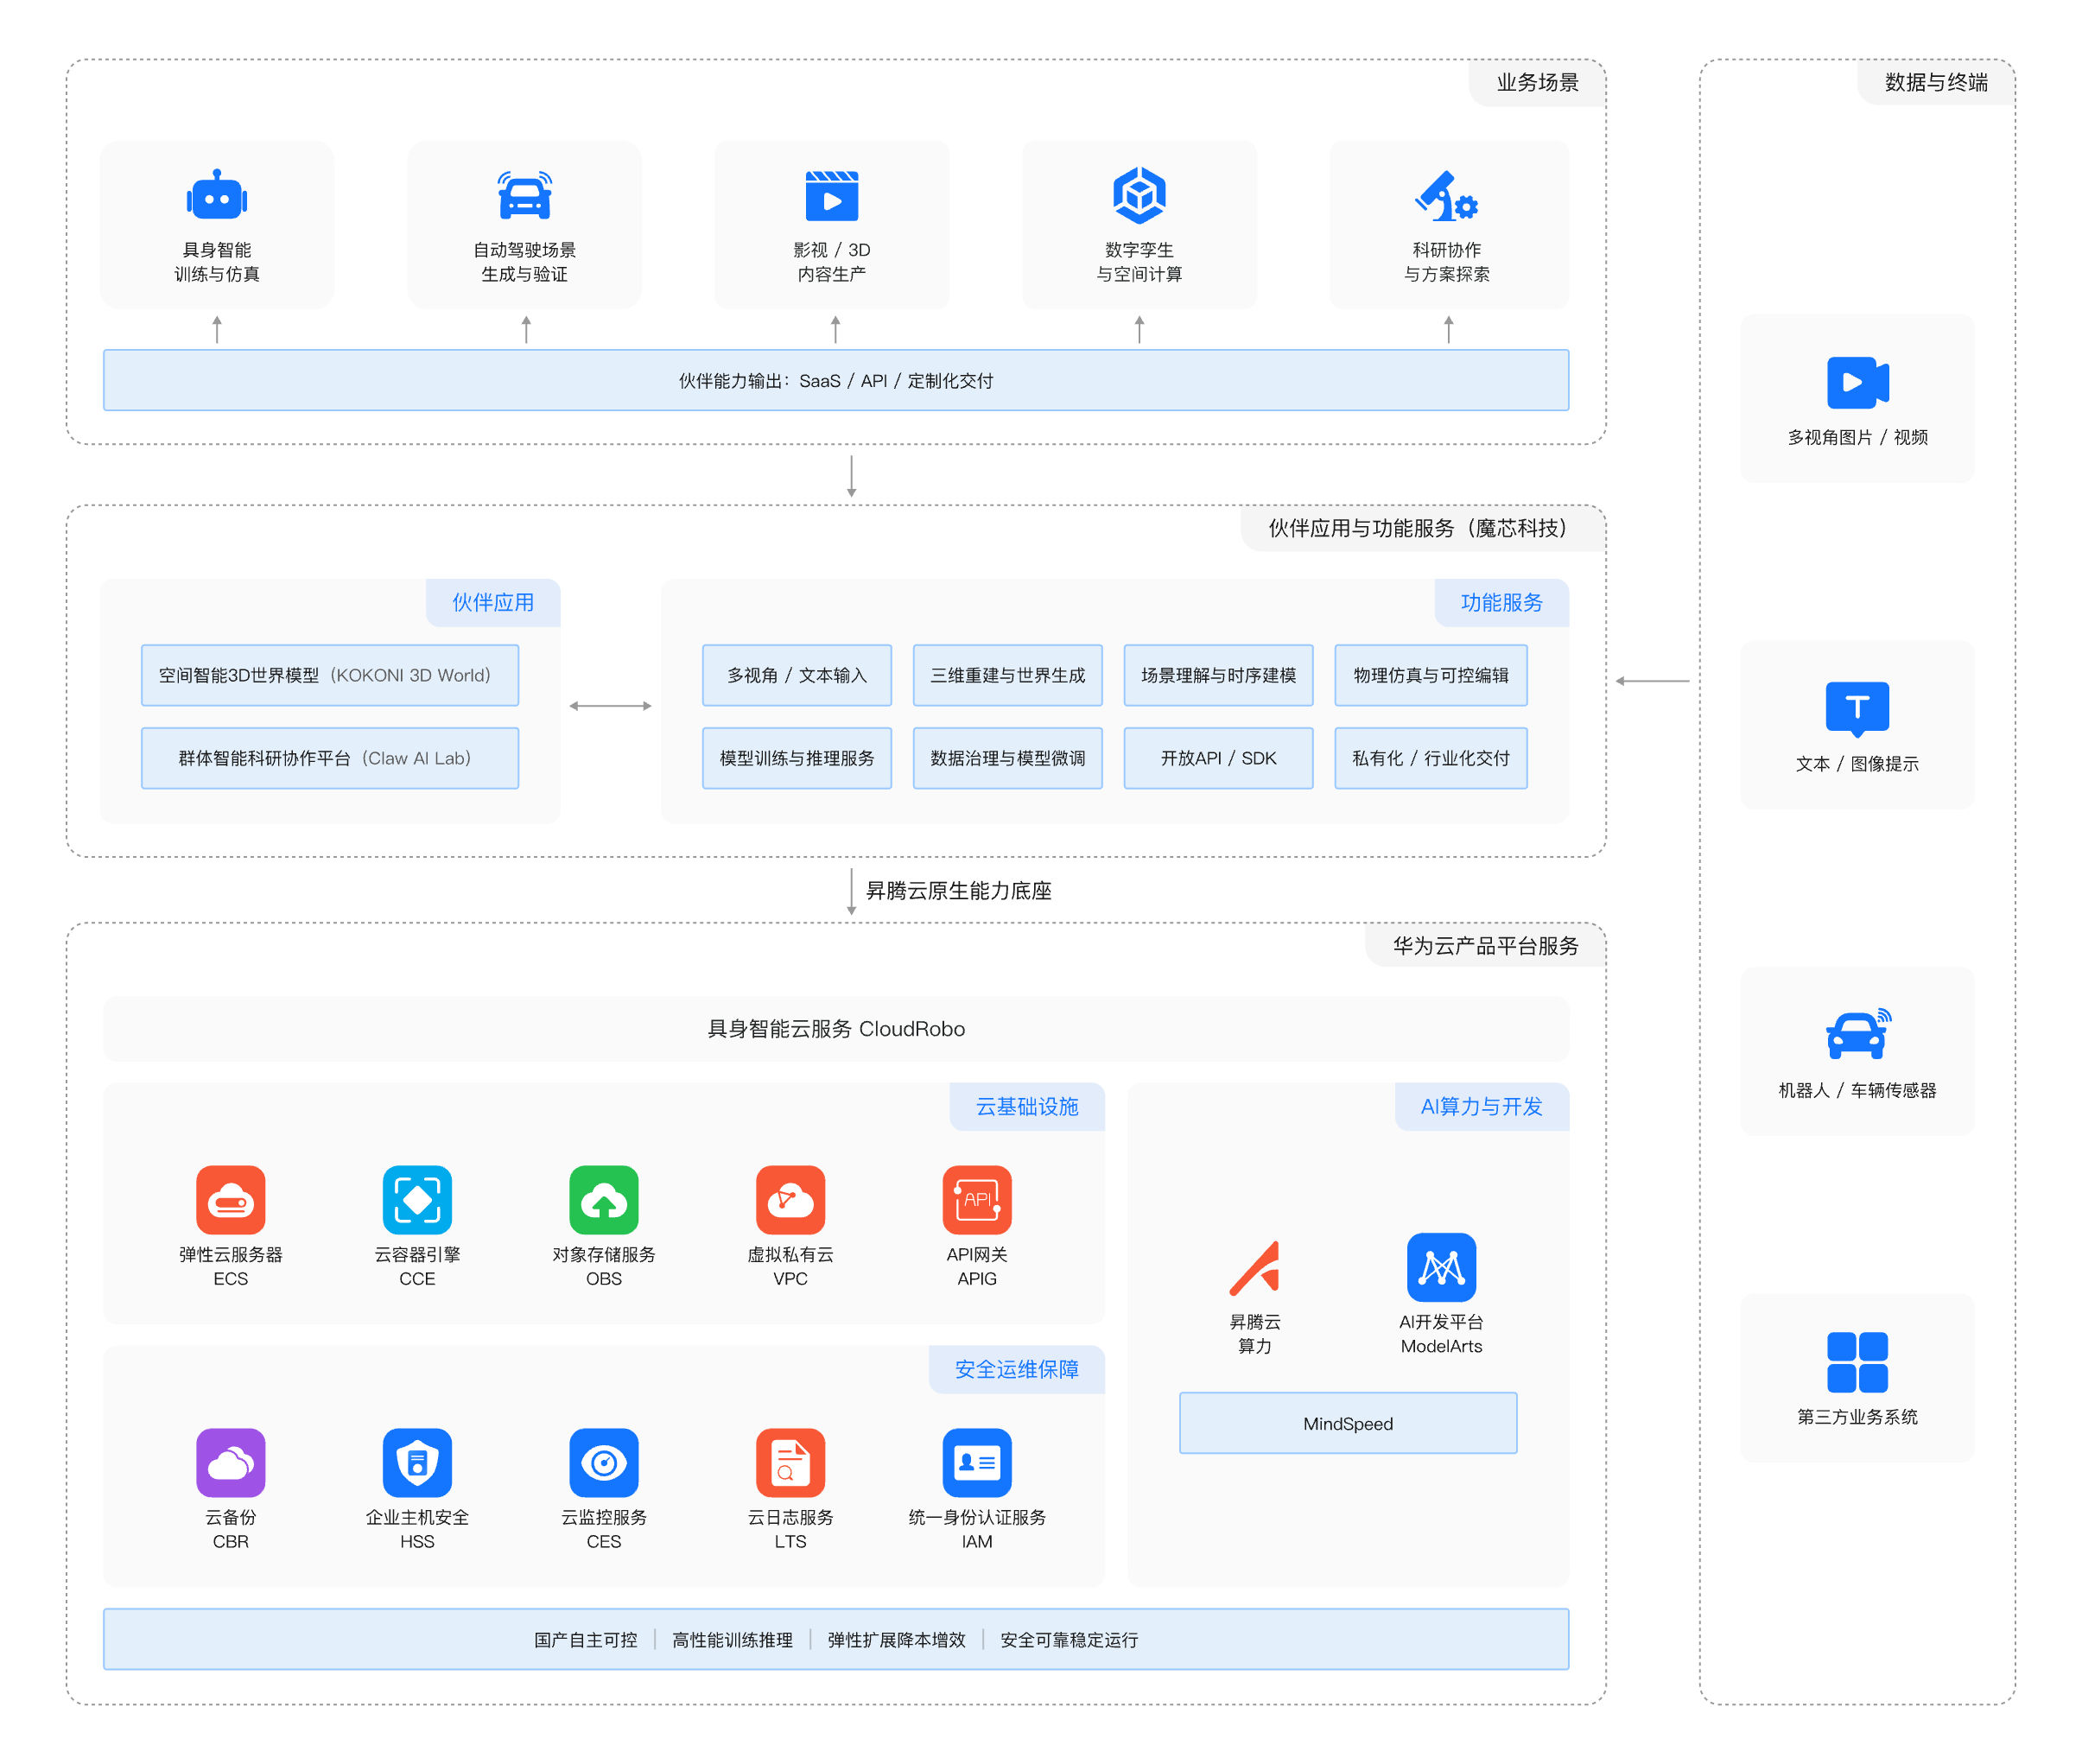Click the 国产自主可控 text
This screenshot has height=1764, width=2082.
[585, 1640]
